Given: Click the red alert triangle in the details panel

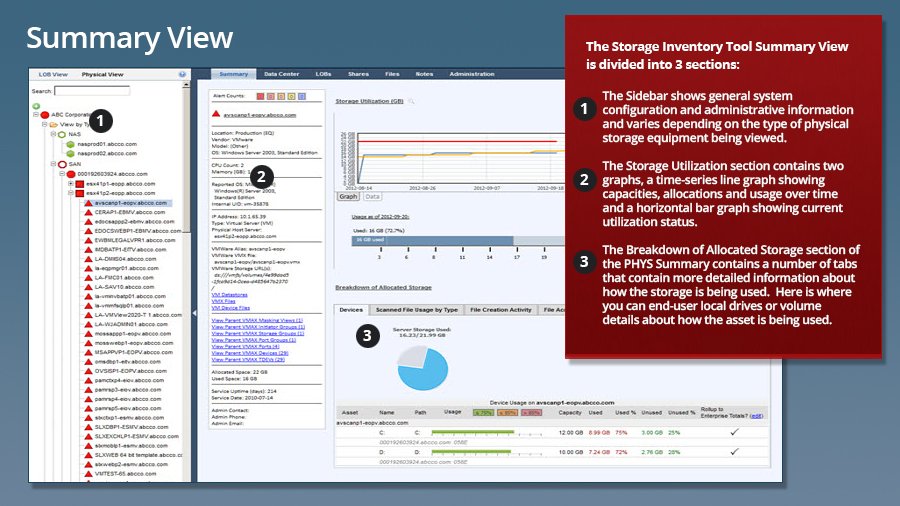Looking at the screenshot, I should click(216, 114).
